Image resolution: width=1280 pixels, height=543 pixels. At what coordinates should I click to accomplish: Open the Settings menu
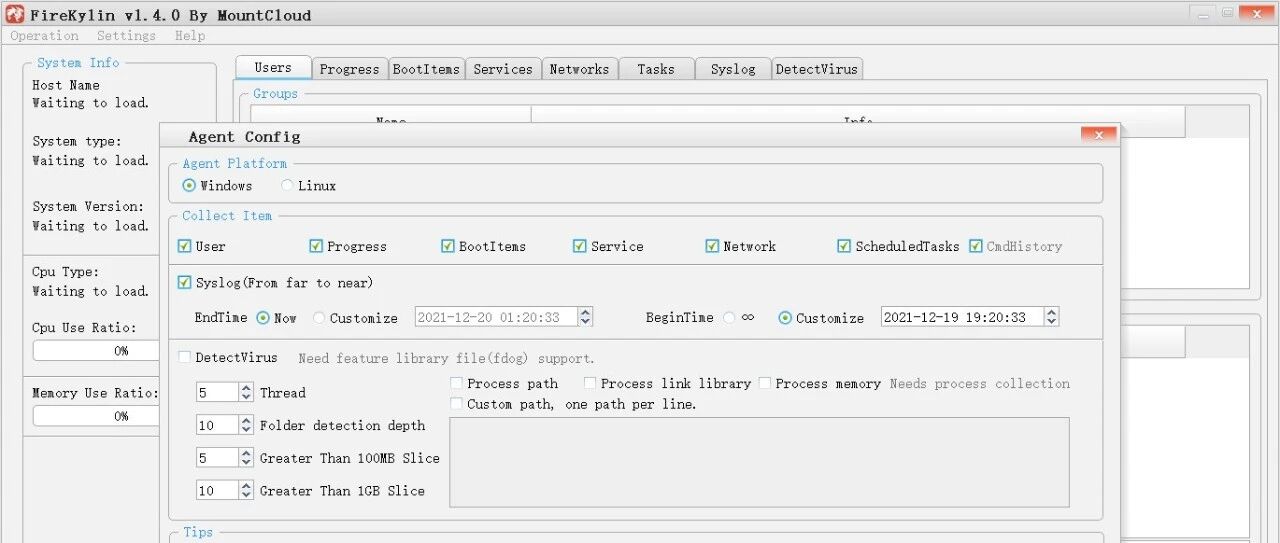pos(126,36)
